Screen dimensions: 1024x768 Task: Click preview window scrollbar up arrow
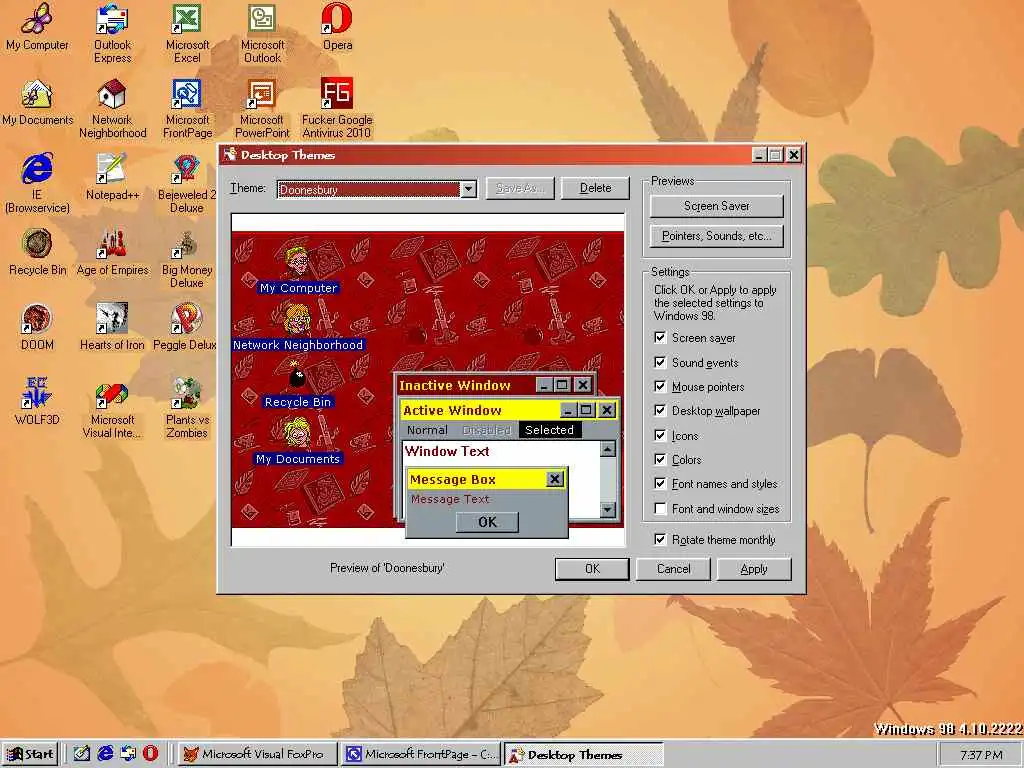608,449
